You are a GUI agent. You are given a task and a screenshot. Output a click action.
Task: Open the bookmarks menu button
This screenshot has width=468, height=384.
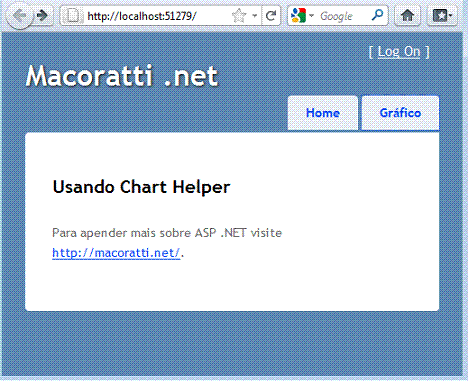click(x=442, y=16)
